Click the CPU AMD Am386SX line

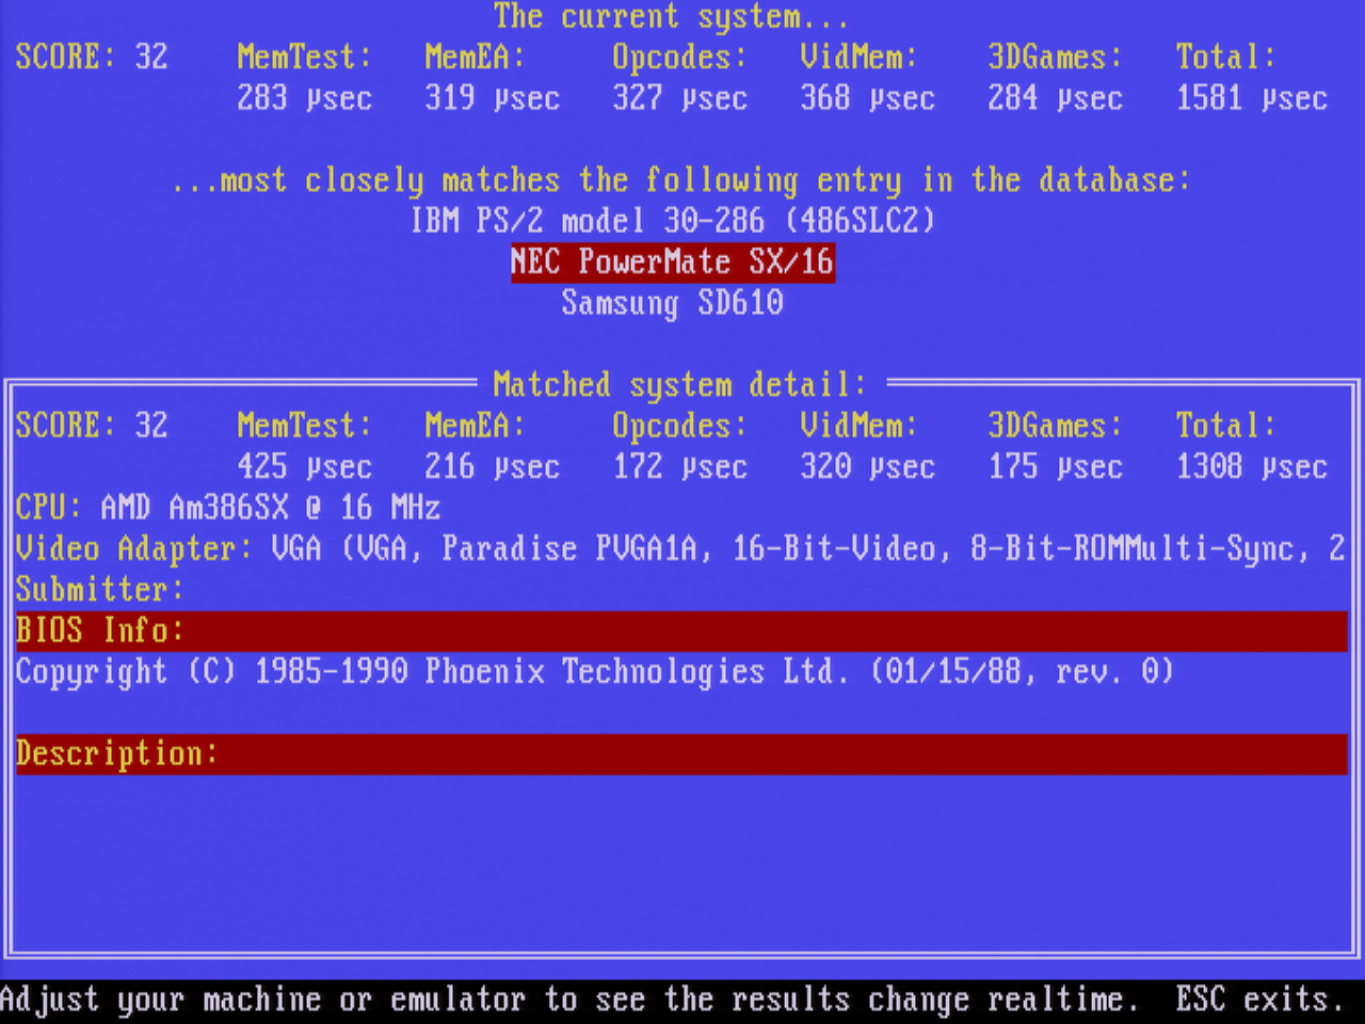(228, 508)
